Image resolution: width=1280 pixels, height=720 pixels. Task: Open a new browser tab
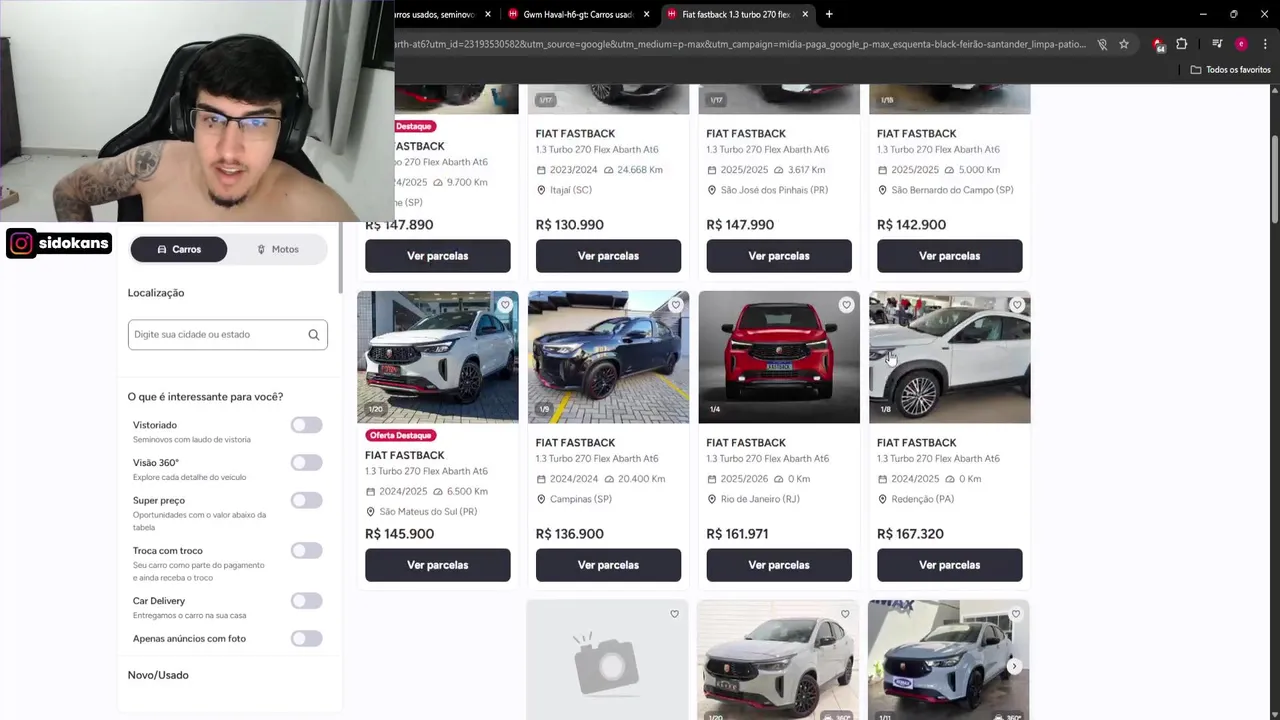[x=829, y=14]
